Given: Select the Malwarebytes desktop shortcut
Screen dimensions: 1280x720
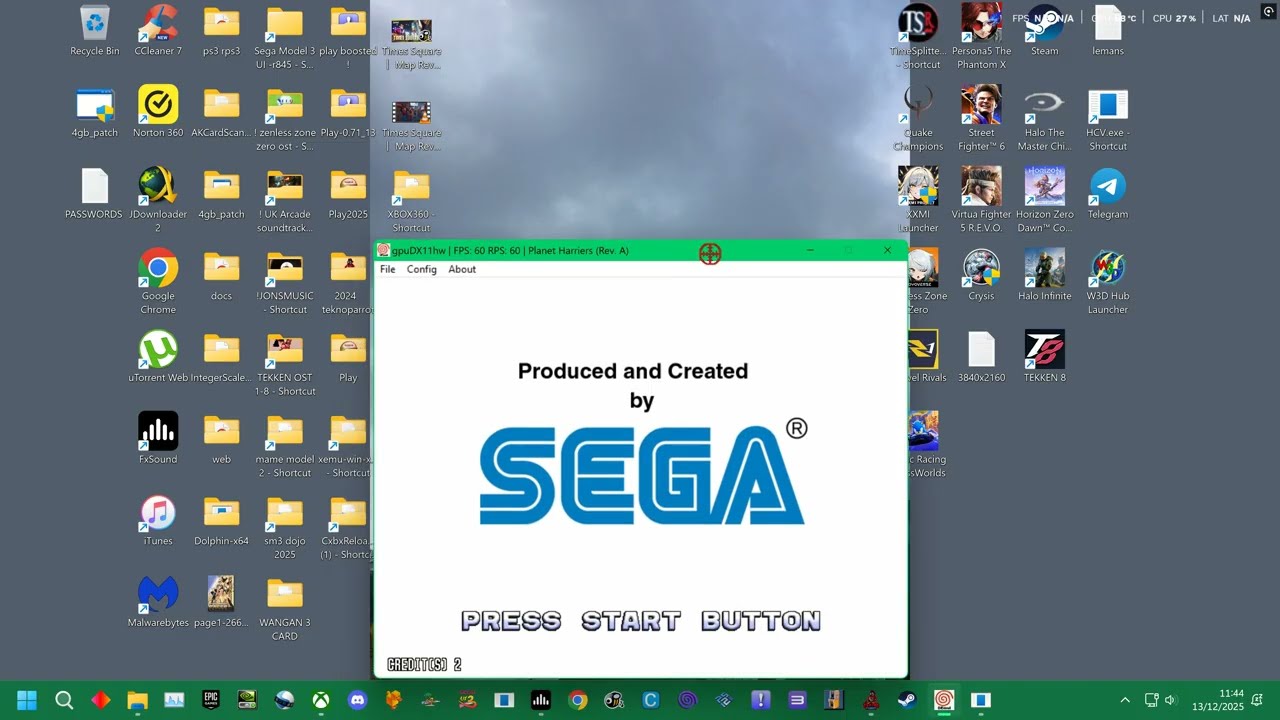Looking at the screenshot, I should [x=158, y=602].
